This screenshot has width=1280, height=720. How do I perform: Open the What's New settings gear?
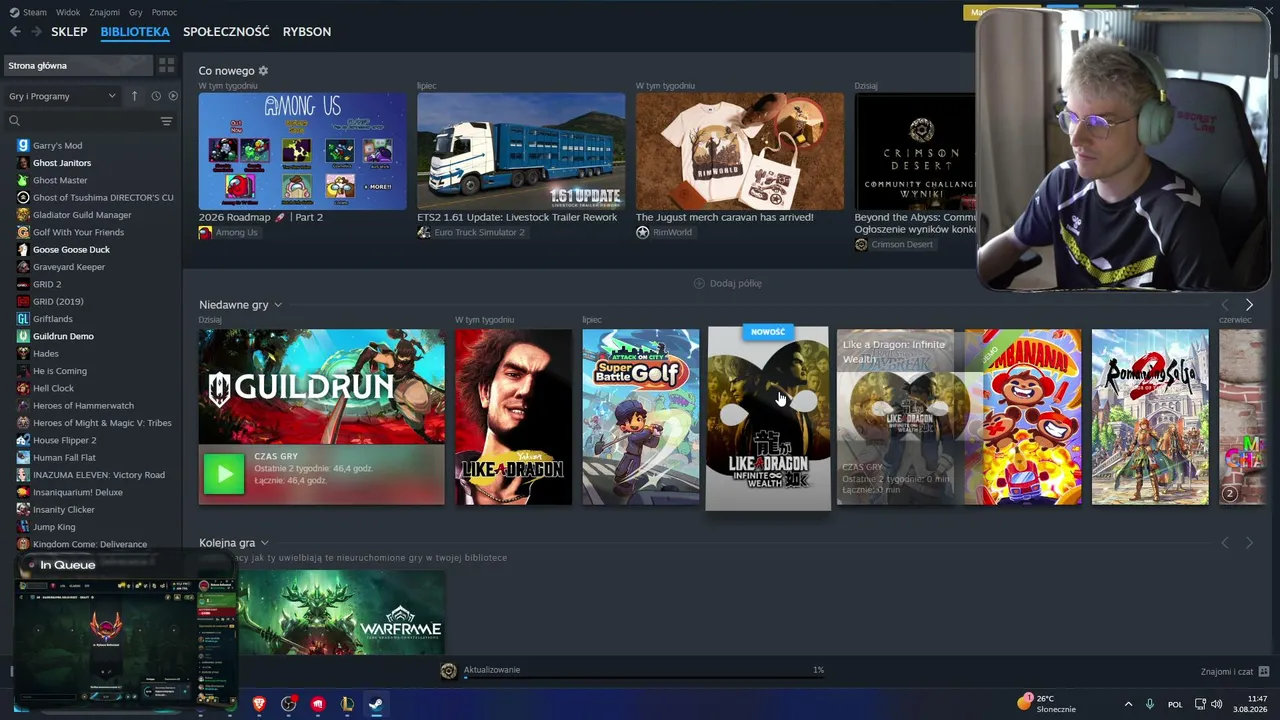point(263,71)
